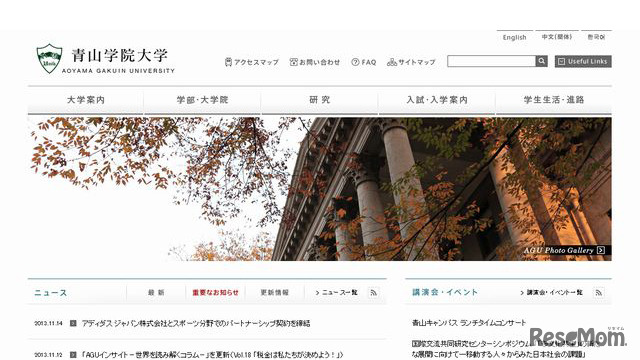
Task: Open the お問い合わせ contact link
Action: tap(320, 62)
